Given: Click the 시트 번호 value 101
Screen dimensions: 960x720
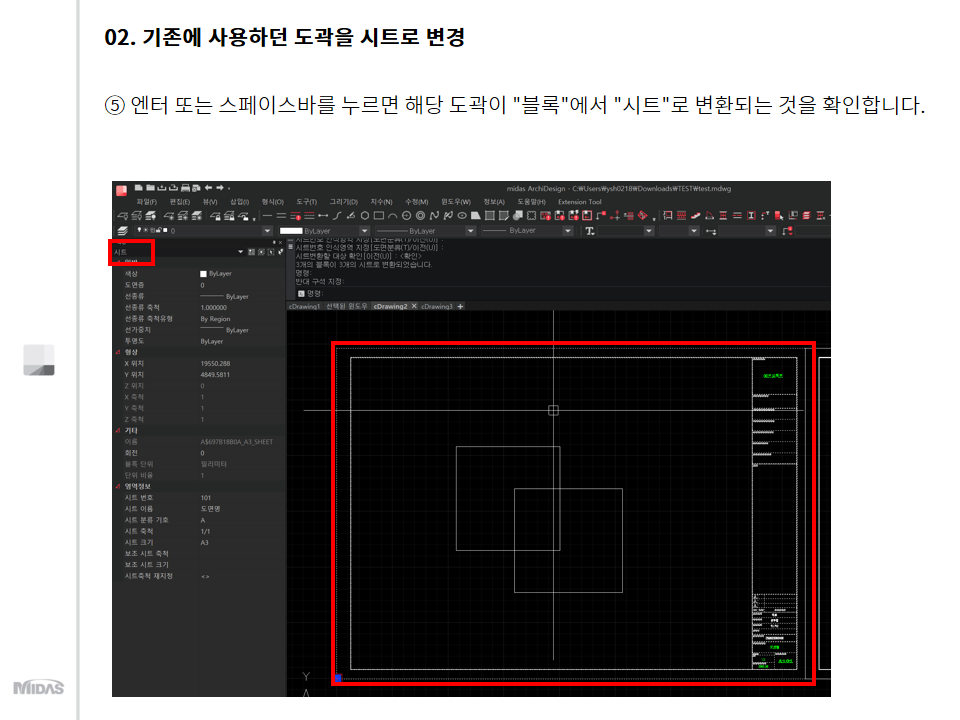Looking at the screenshot, I should pos(206,498).
